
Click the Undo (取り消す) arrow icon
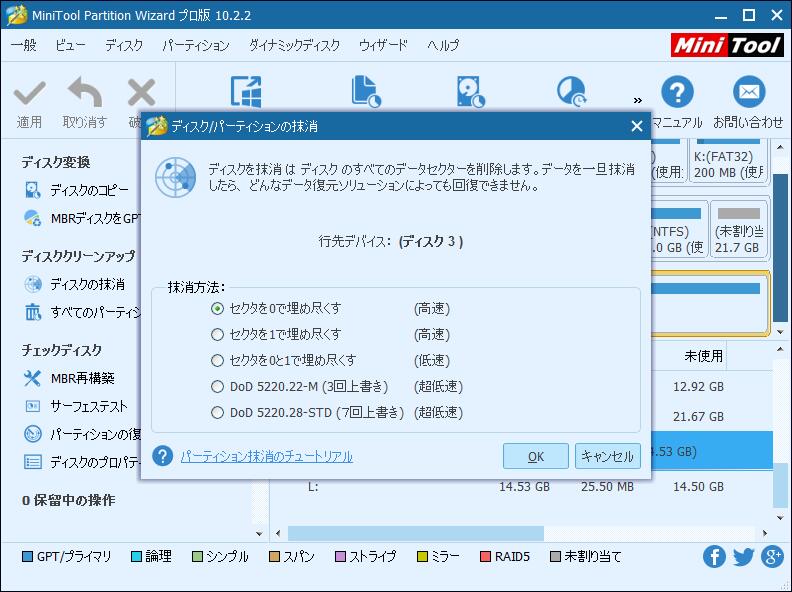pyautogui.click(x=84, y=93)
